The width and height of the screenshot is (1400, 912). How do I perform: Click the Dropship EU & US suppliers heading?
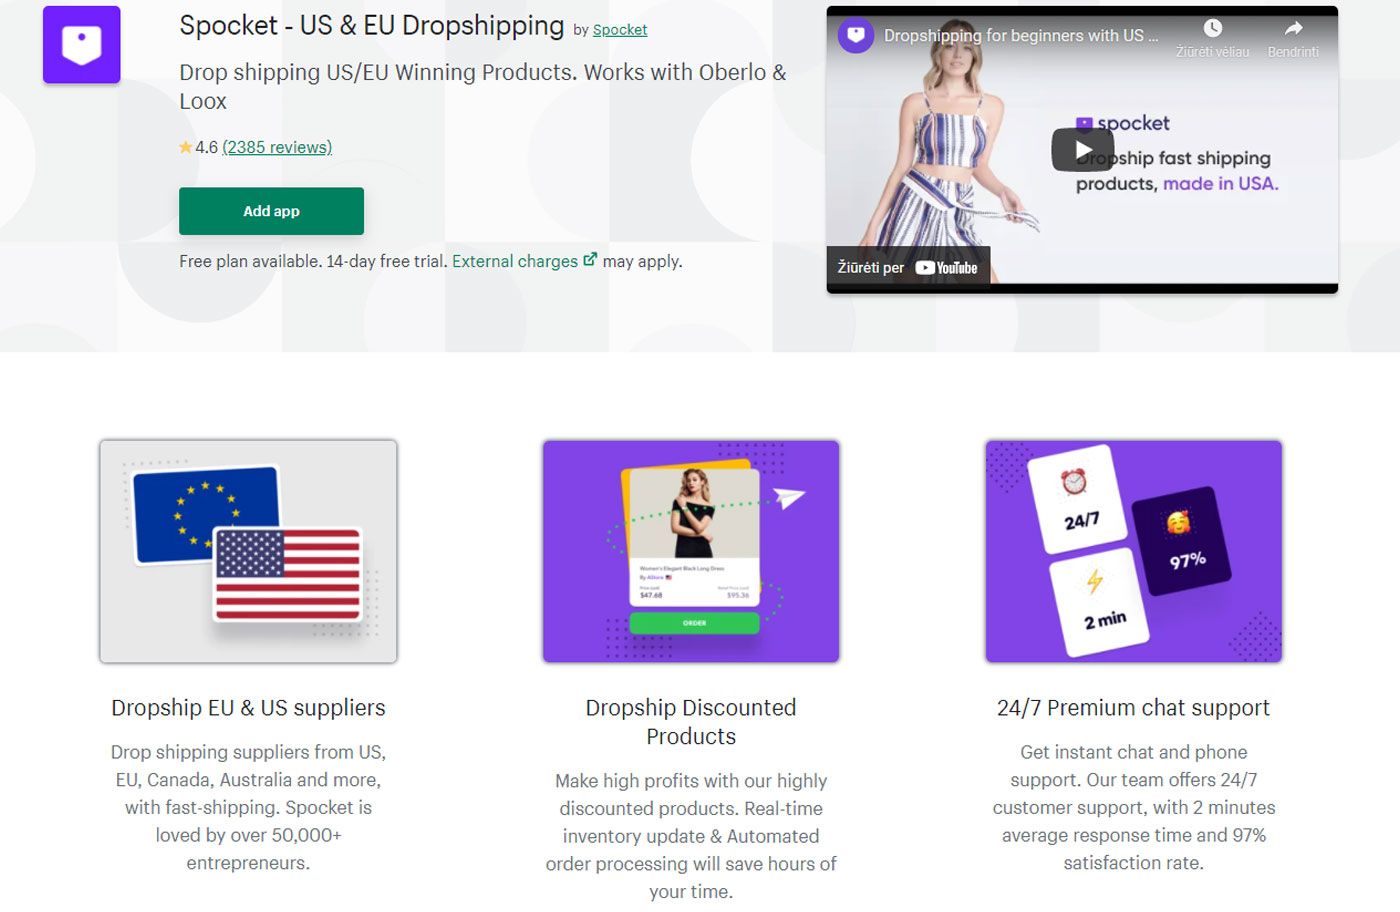coord(248,708)
